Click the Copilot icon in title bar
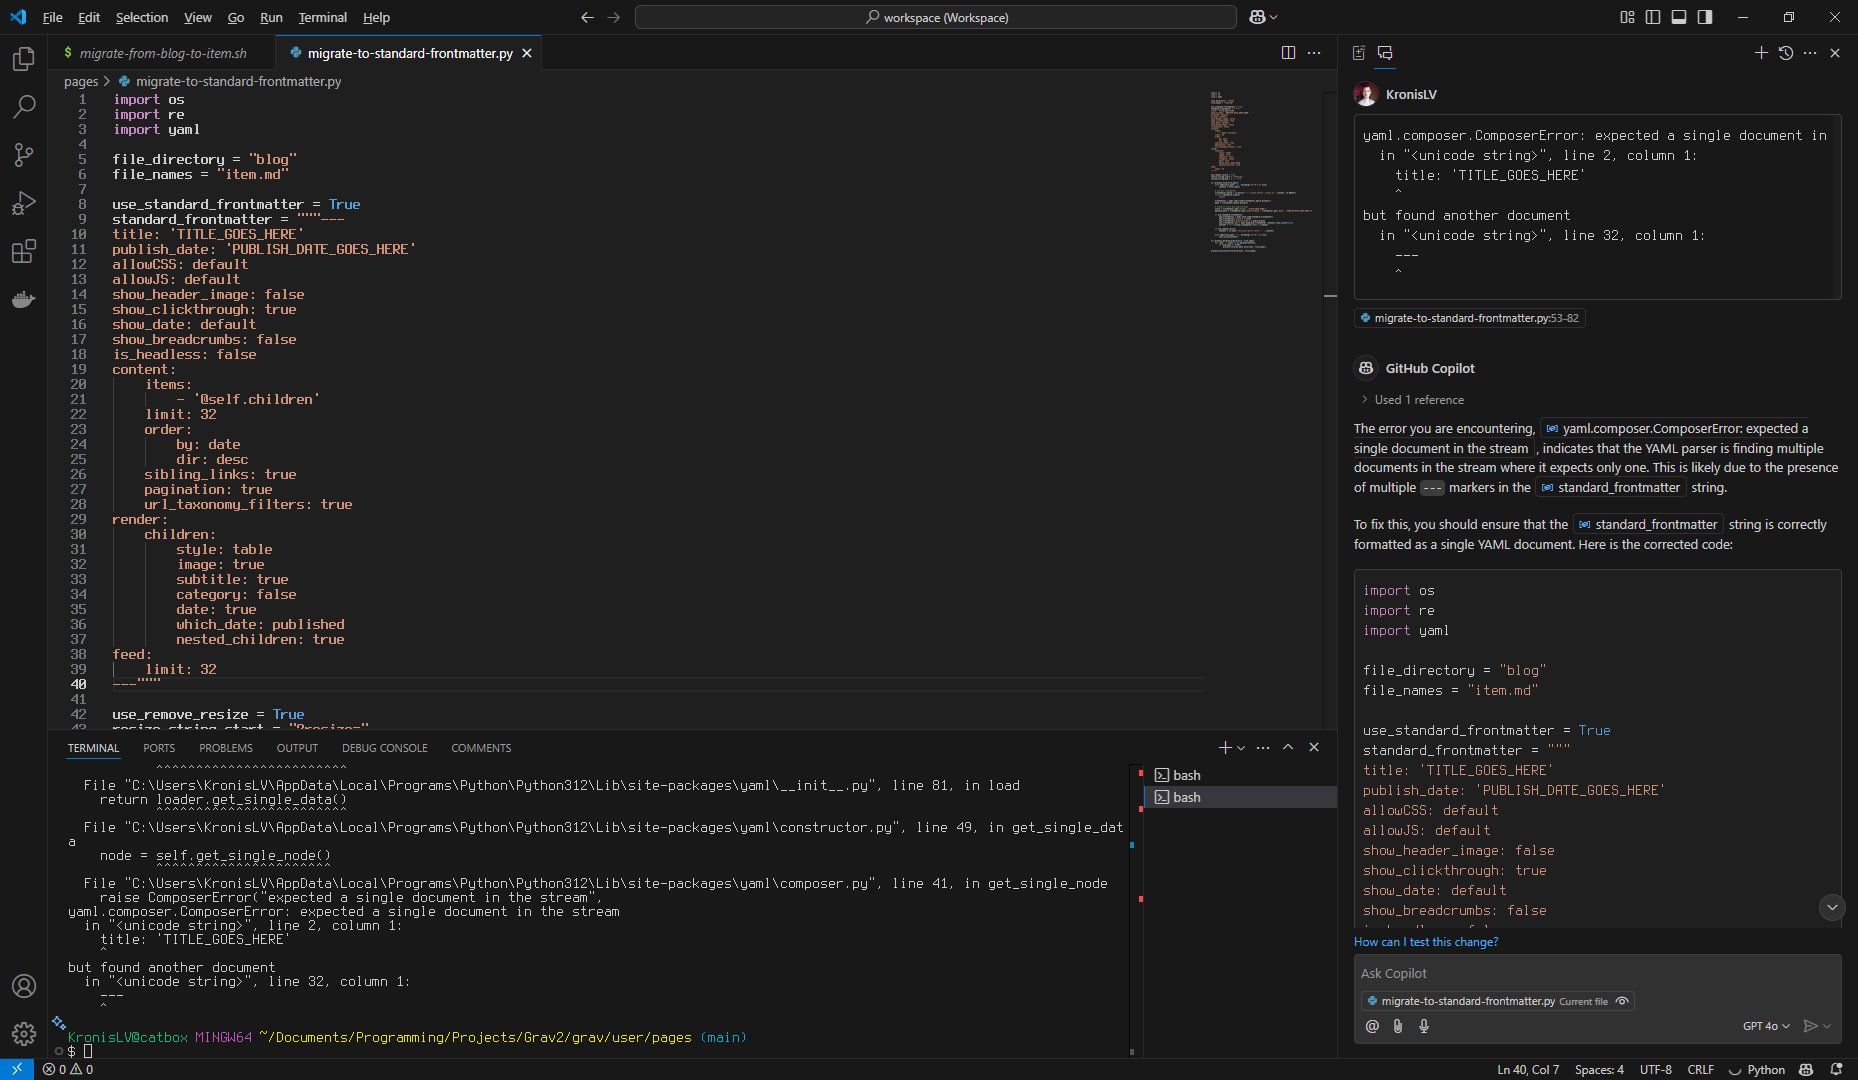 (1257, 17)
